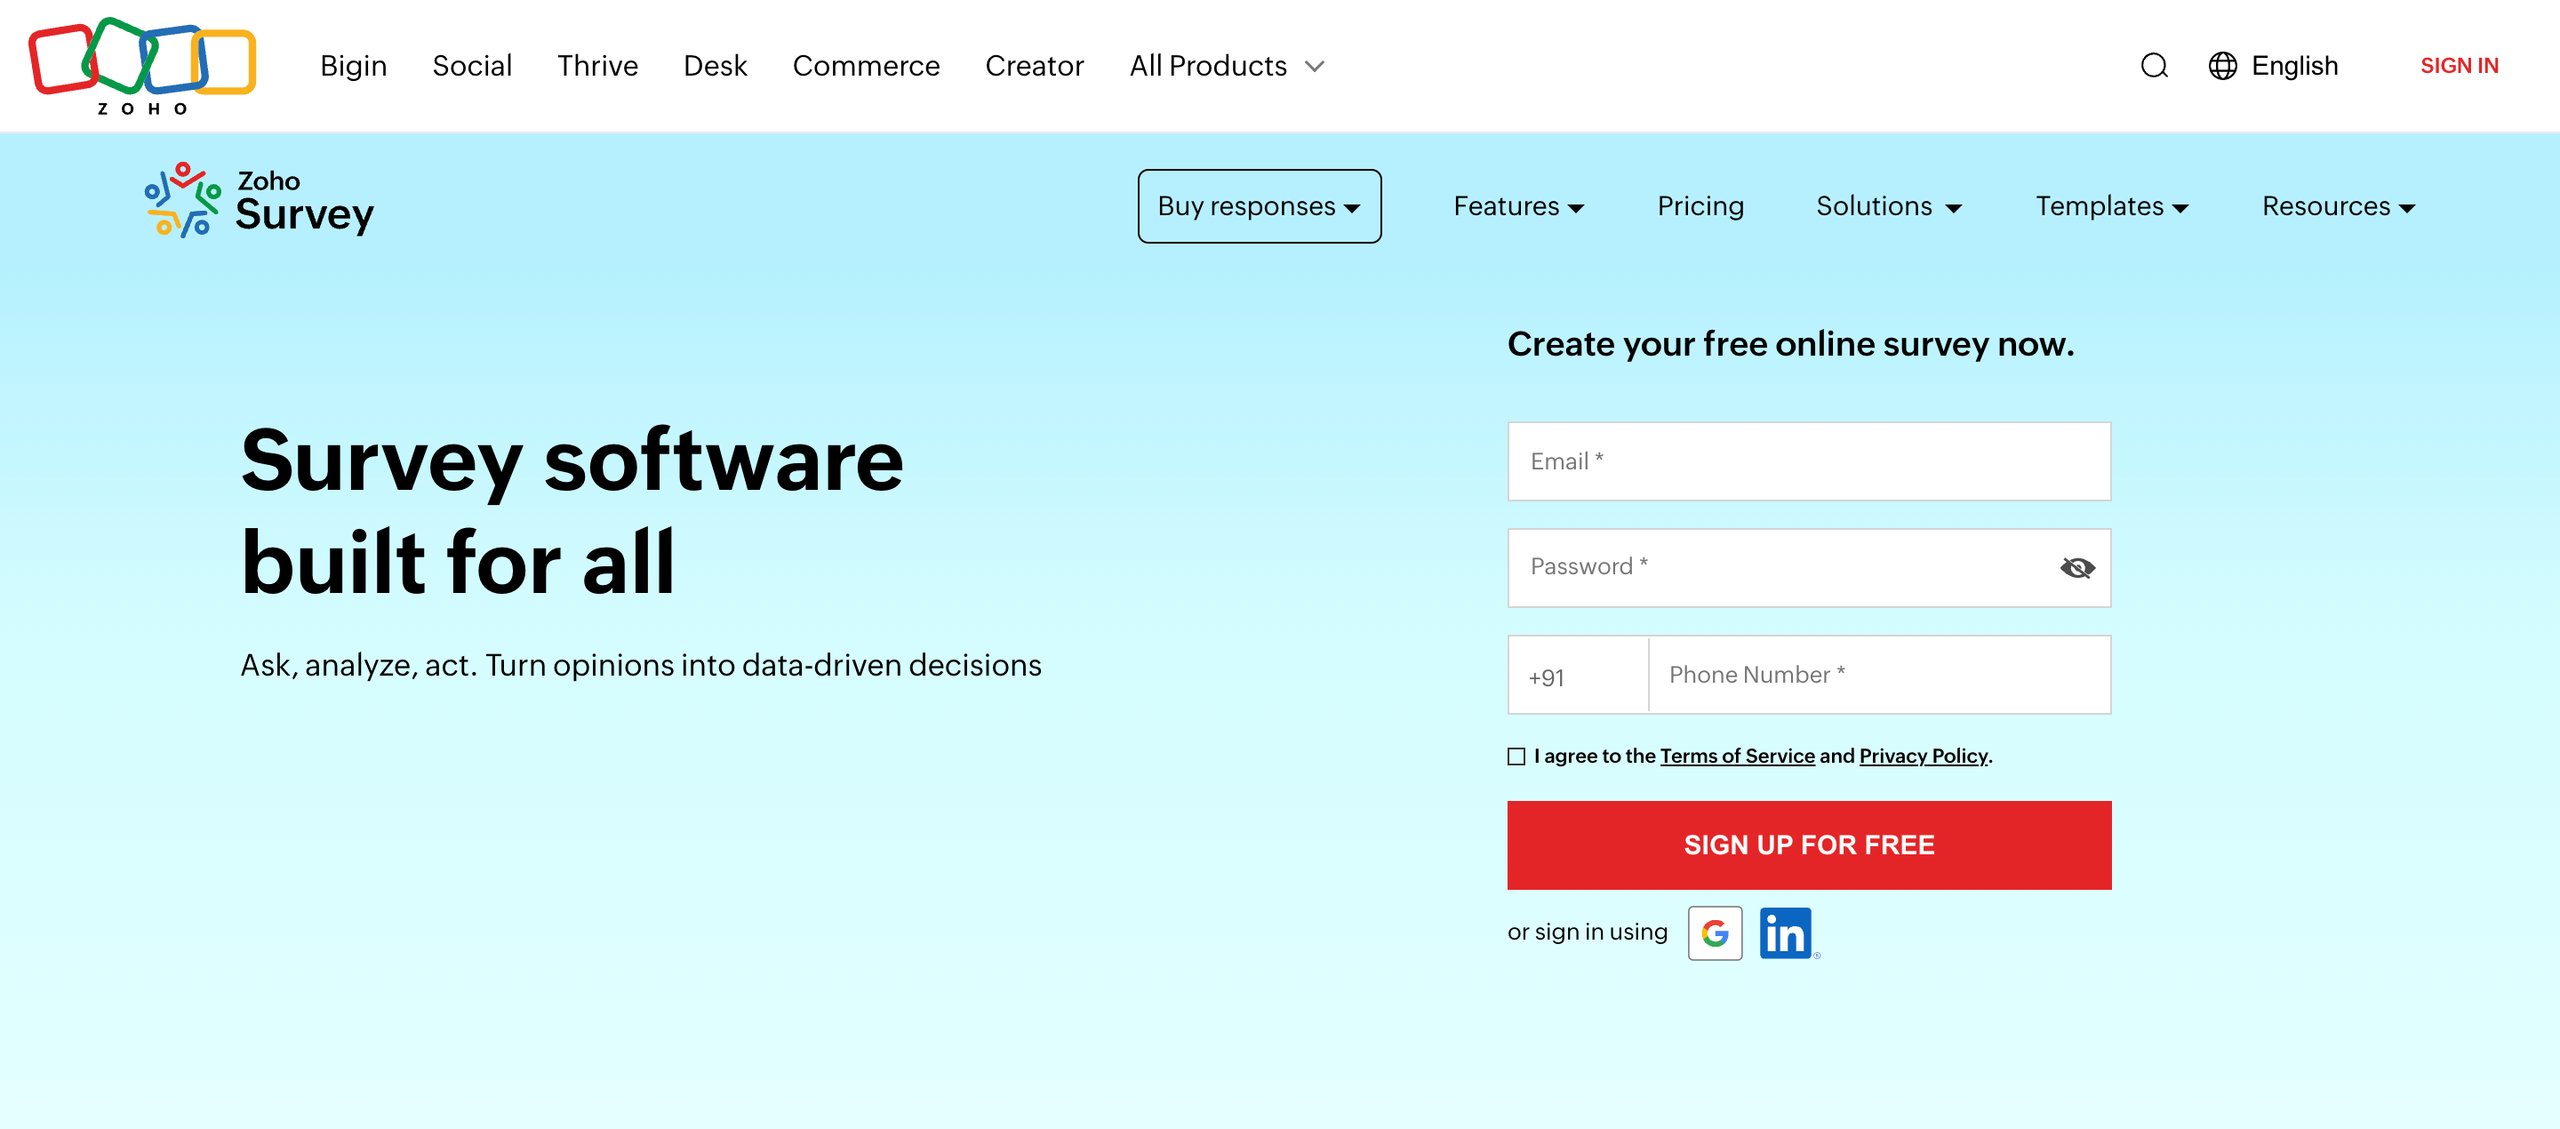Expand the Features menu
2560x1129 pixels.
click(1518, 206)
